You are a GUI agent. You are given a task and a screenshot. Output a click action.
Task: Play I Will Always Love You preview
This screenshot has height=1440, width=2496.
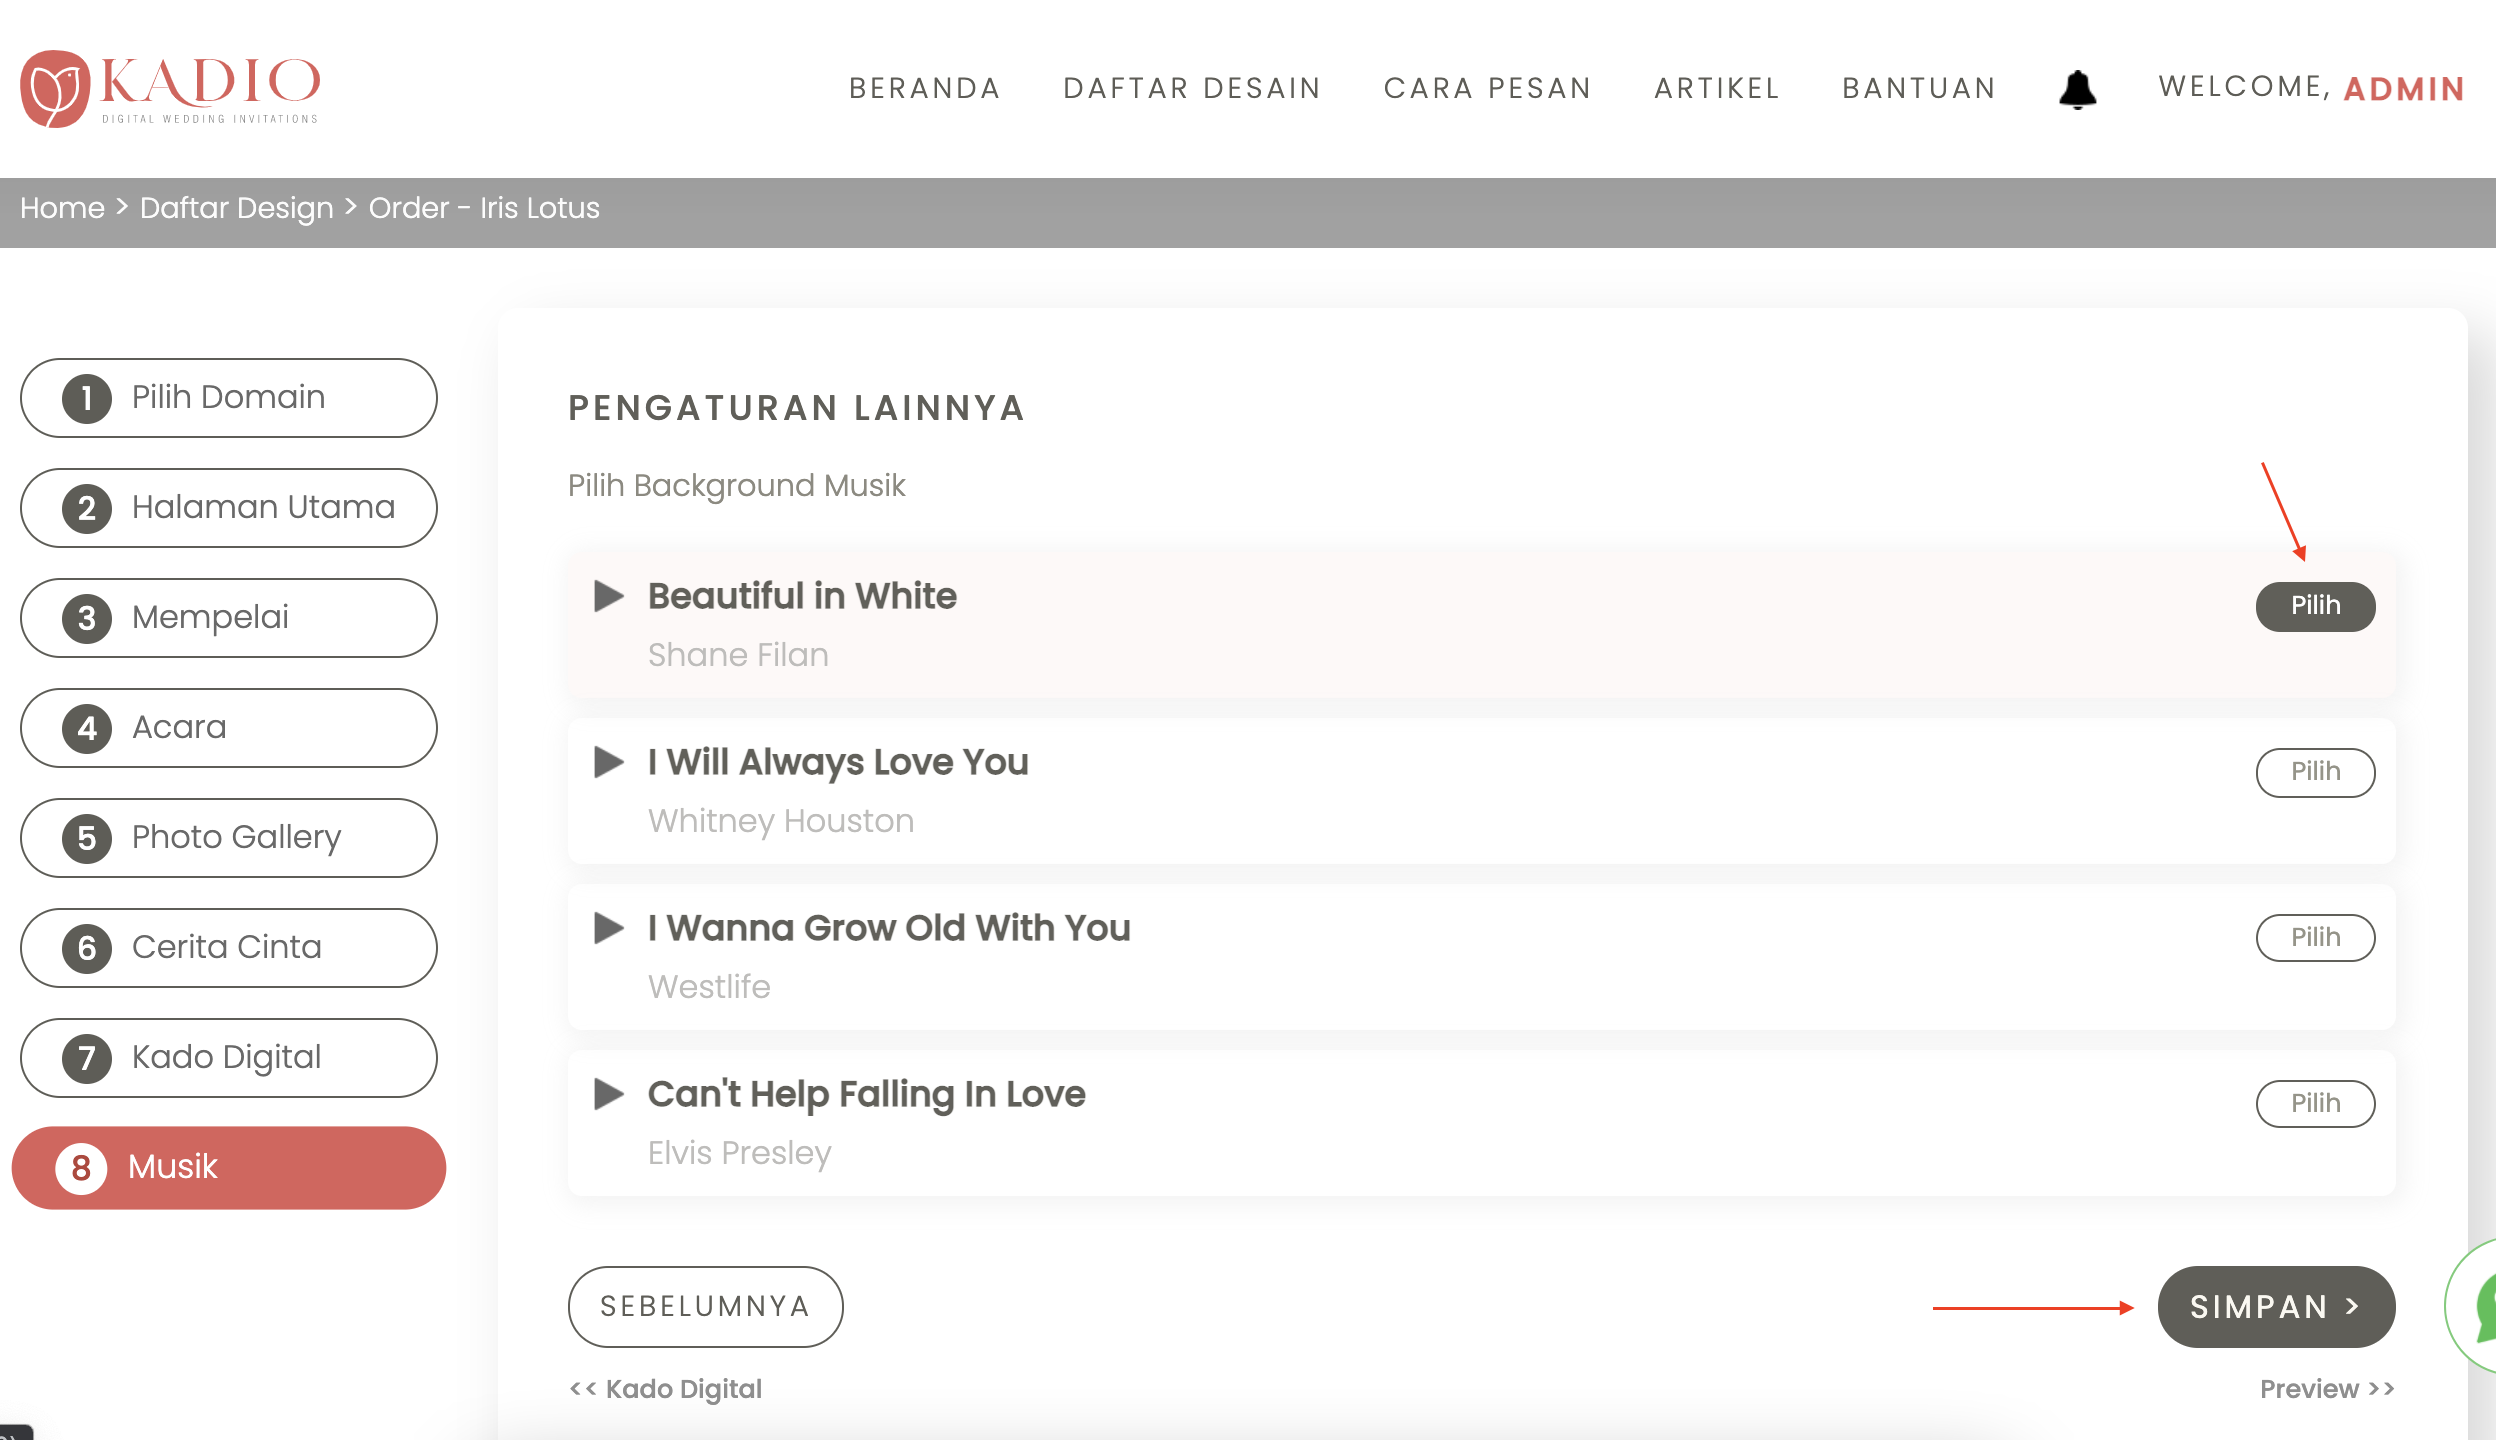click(608, 762)
